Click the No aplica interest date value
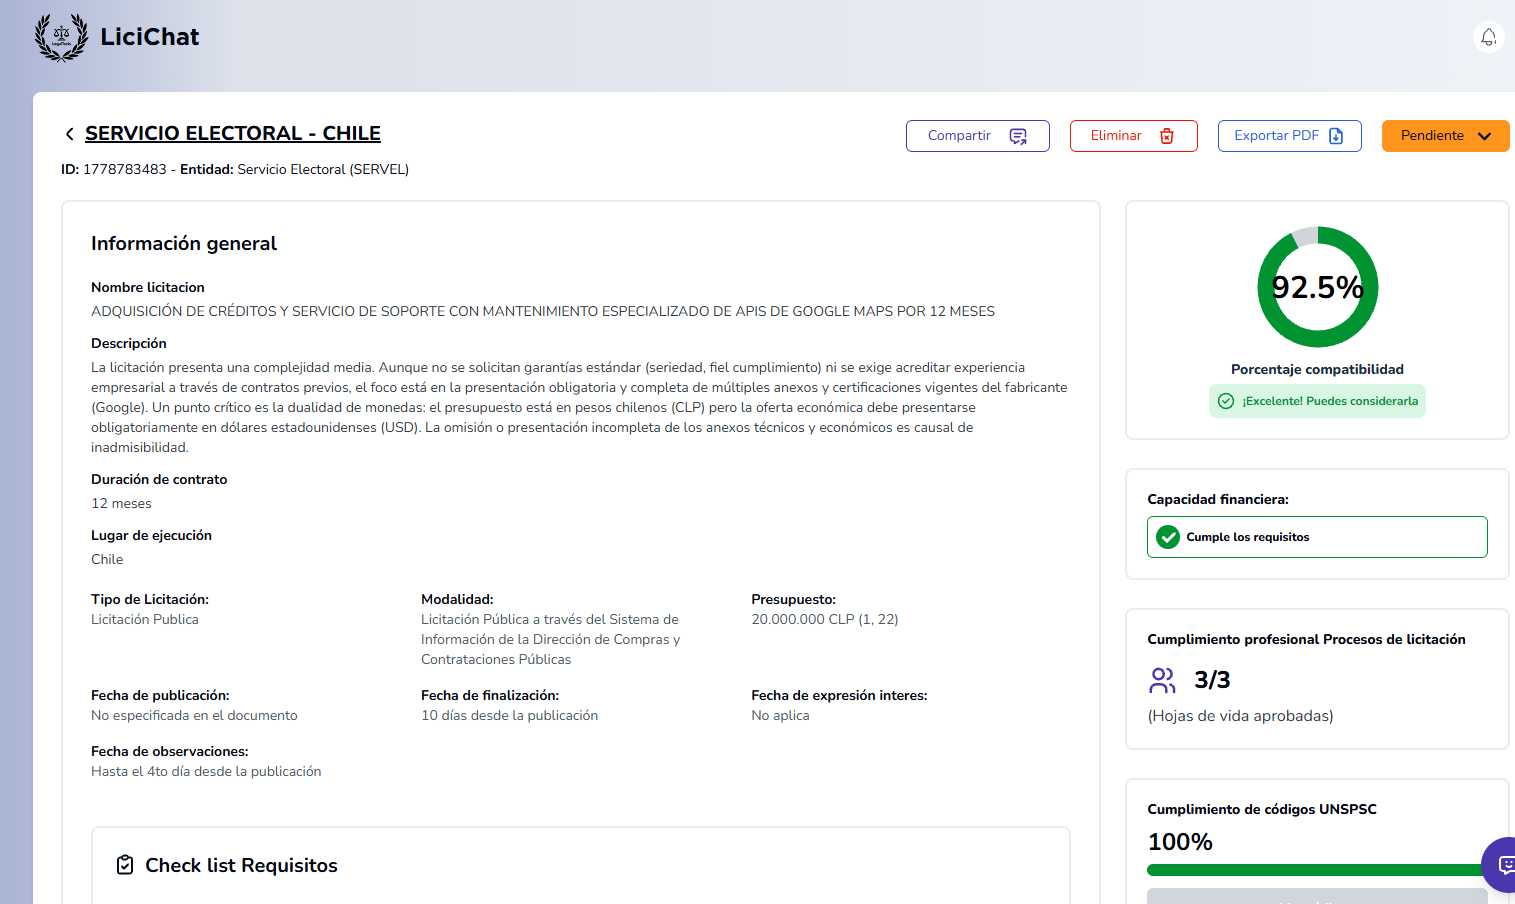Image resolution: width=1515 pixels, height=904 pixels. 780,715
